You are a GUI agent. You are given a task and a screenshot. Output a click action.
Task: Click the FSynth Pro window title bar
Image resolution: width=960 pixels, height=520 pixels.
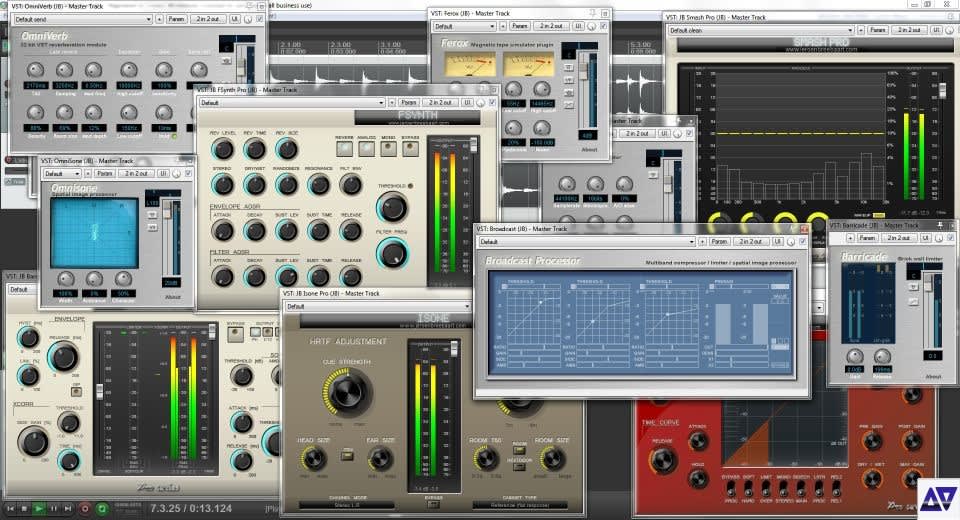(300, 89)
